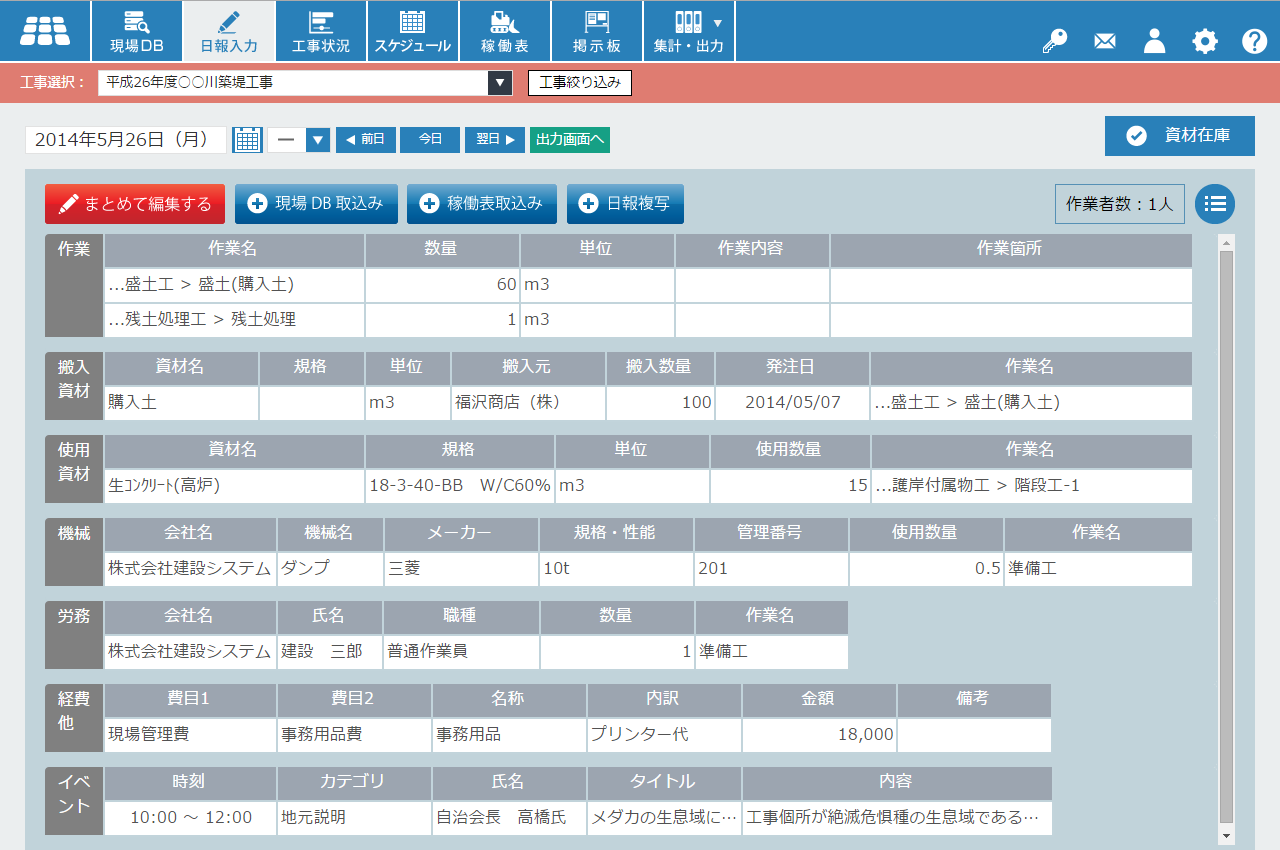1280x850 pixels.
Task: Click the app logo home icon
Action: (45, 31)
